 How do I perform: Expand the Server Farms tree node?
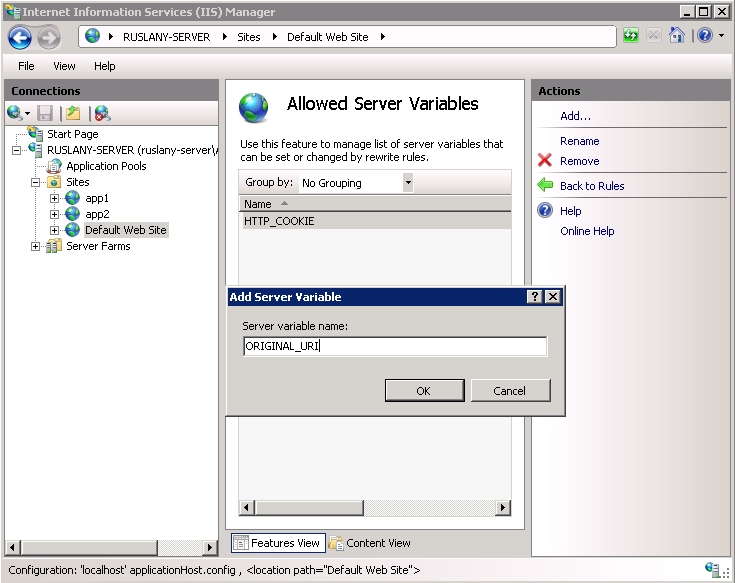(36, 246)
